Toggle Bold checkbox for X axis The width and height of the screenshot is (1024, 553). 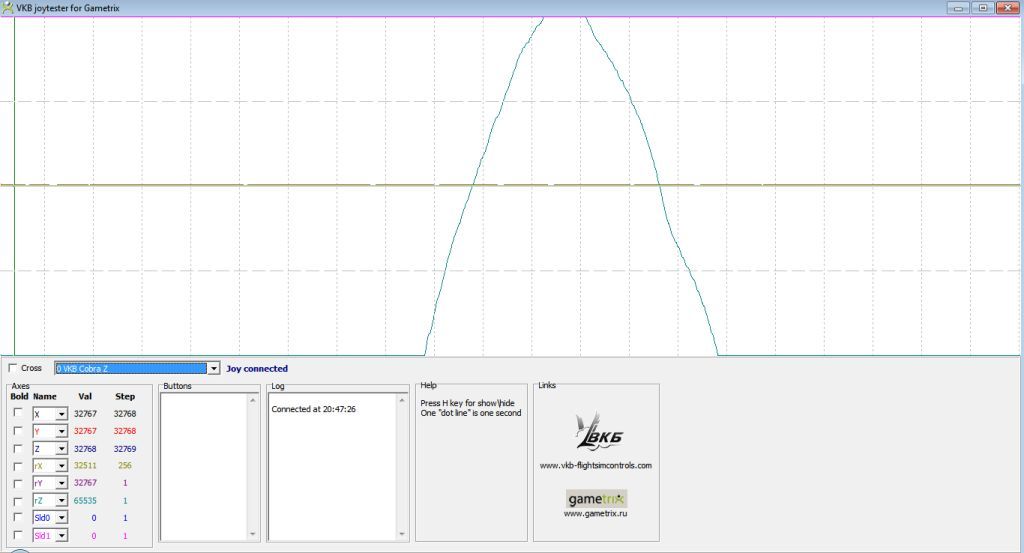pos(17,413)
